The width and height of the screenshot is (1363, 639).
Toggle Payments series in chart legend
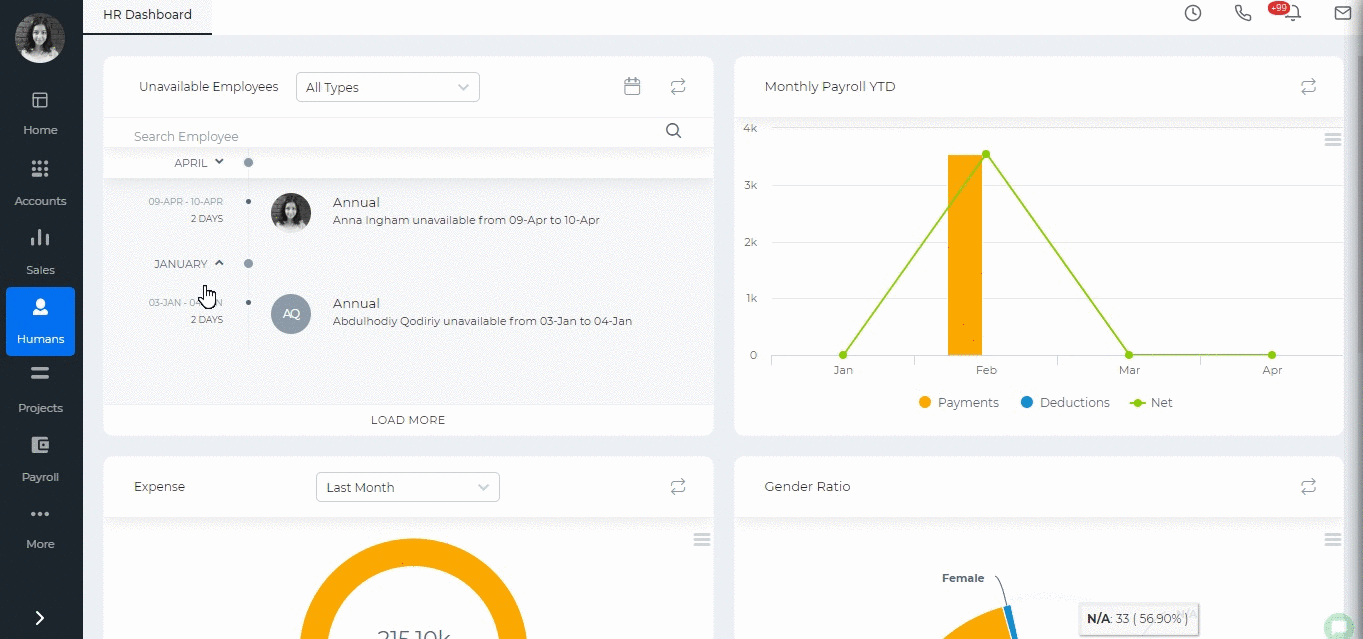(958, 403)
